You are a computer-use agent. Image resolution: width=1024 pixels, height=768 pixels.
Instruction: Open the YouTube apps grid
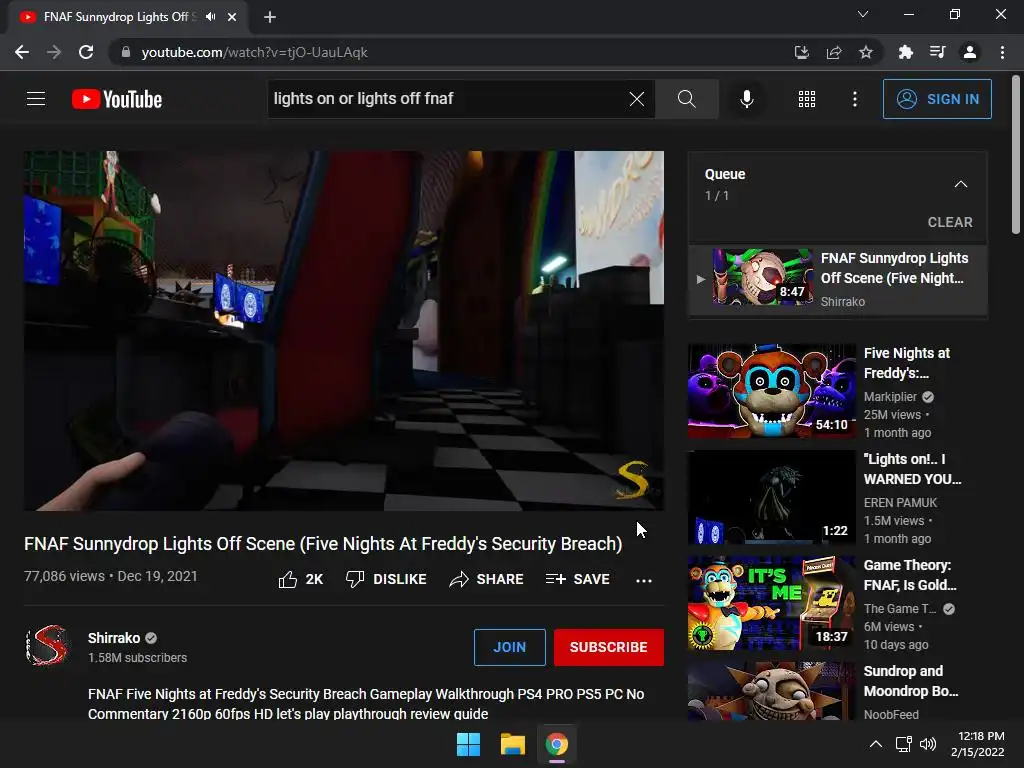(x=807, y=99)
